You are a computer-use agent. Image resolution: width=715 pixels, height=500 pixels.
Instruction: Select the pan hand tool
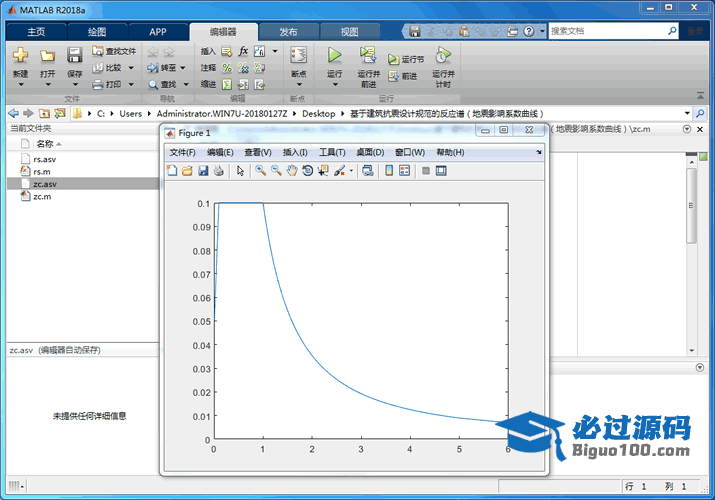pyautogui.click(x=292, y=171)
